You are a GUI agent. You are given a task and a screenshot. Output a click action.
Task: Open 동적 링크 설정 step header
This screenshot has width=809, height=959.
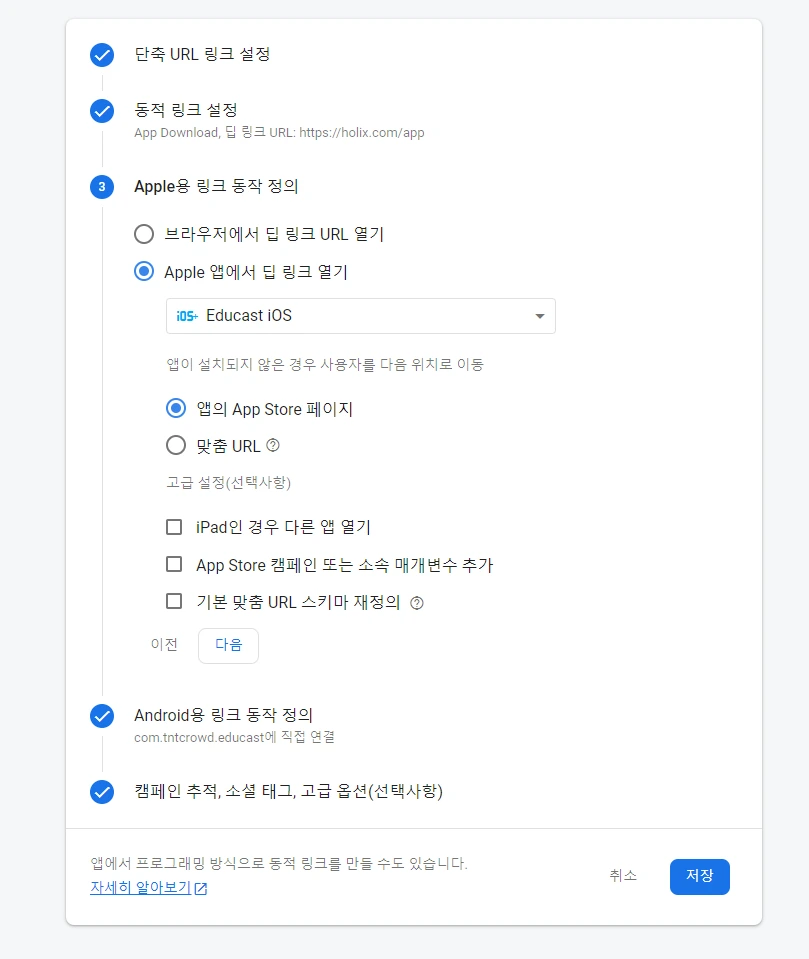tap(186, 110)
